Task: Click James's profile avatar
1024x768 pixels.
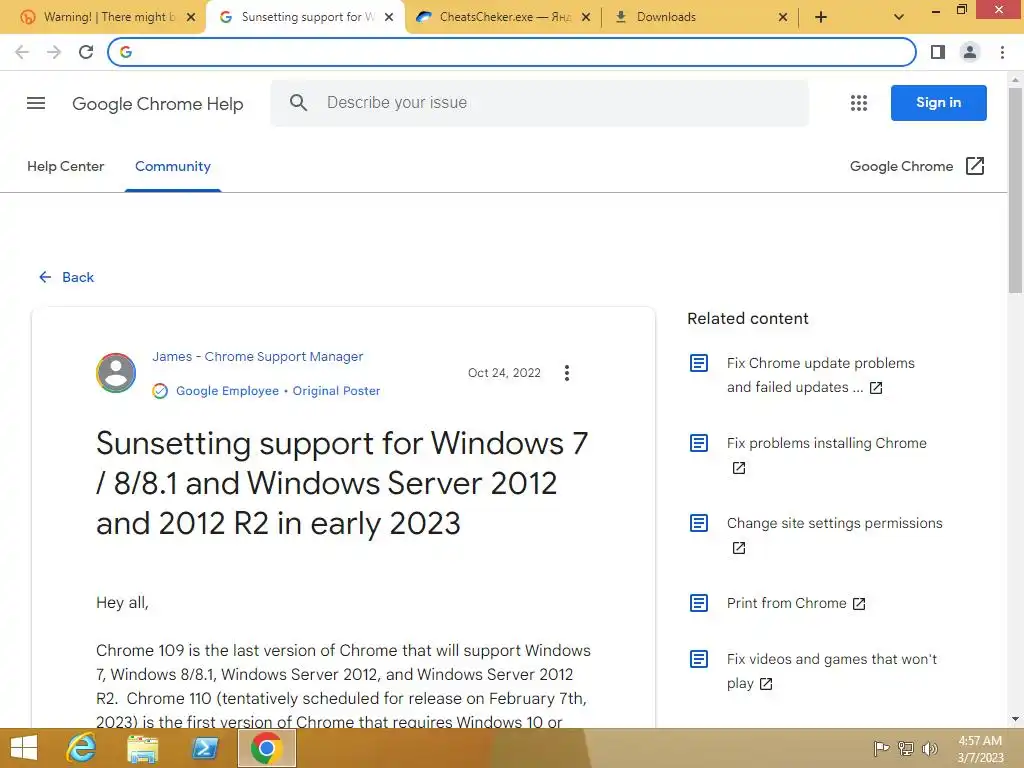Action: tap(116, 373)
